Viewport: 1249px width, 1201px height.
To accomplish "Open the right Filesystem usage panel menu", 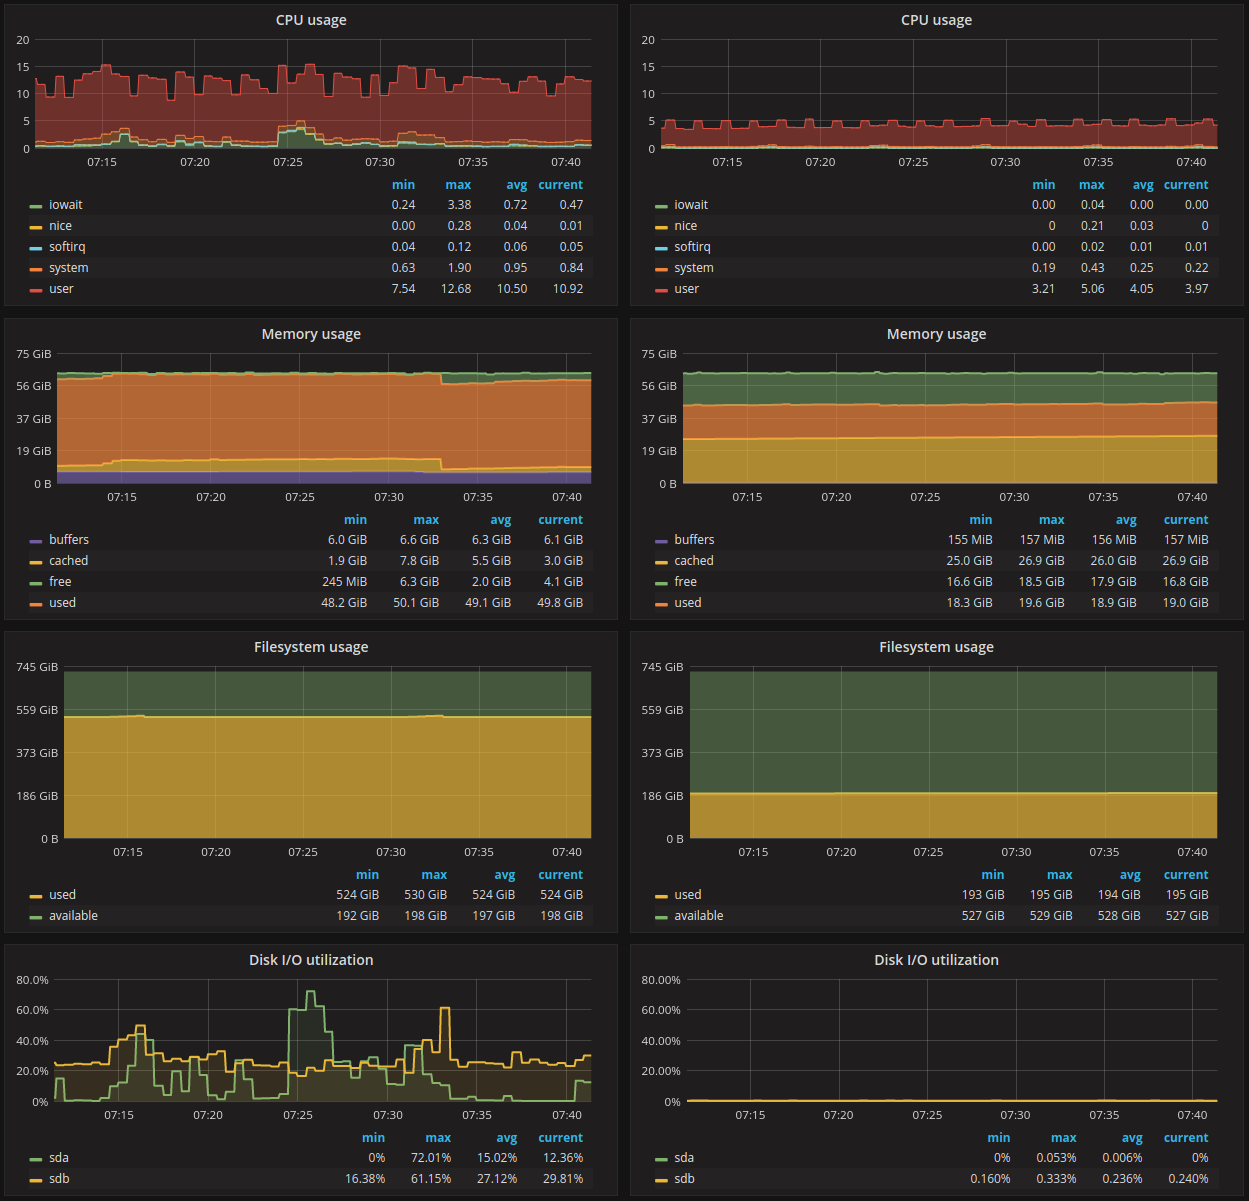I will [936, 646].
